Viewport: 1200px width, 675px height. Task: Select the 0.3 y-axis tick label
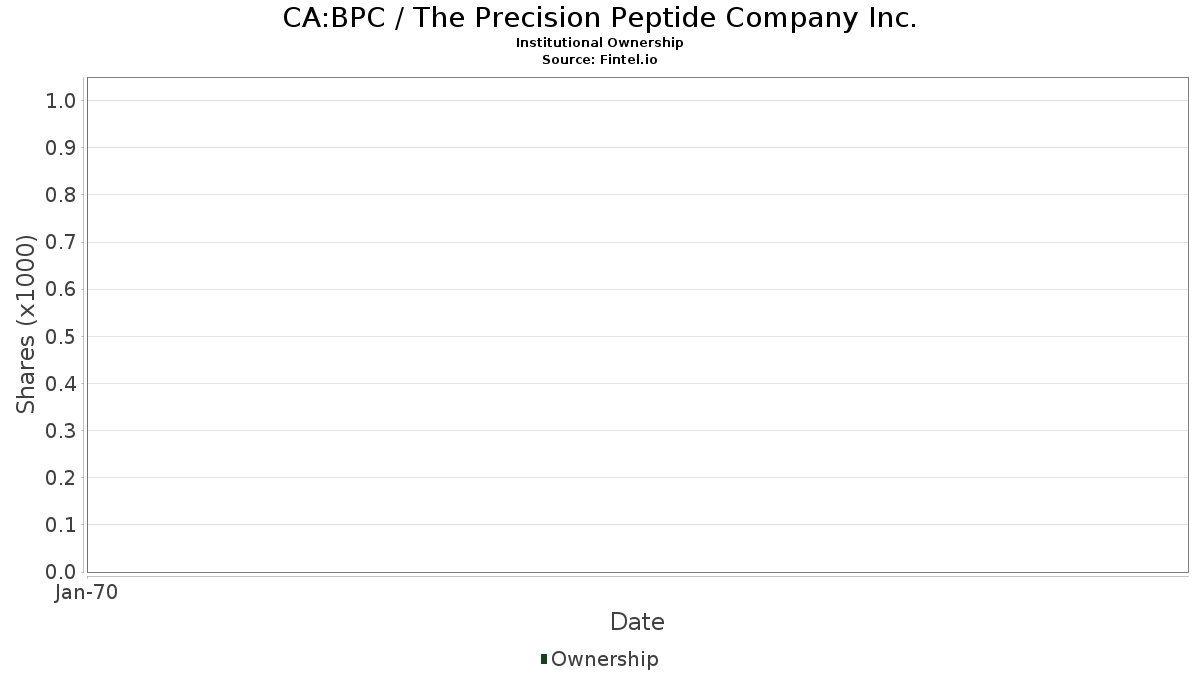(x=61, y=431)
